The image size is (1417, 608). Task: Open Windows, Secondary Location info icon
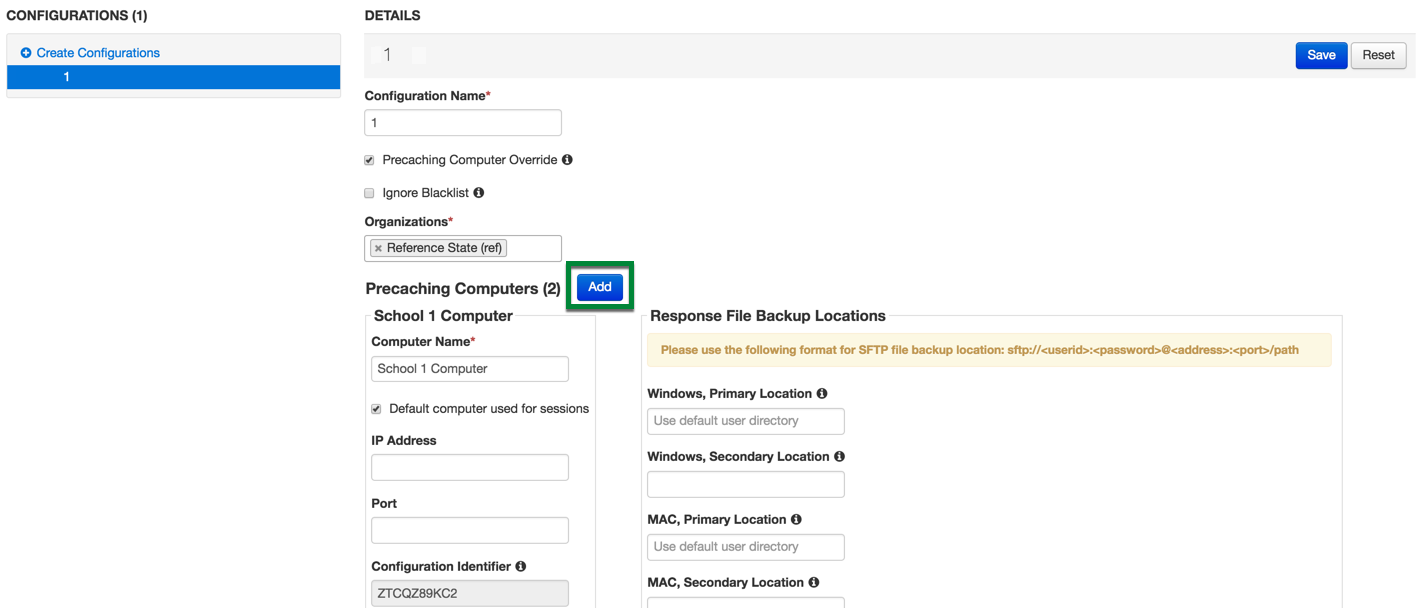(x=839, y=457)
